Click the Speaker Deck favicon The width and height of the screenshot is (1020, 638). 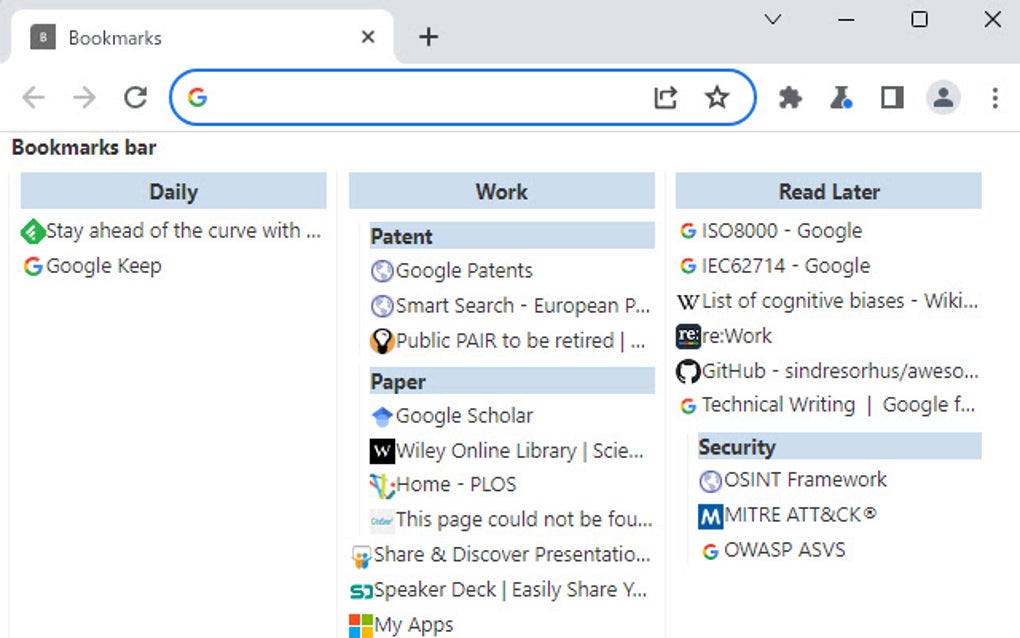point(363,590)
